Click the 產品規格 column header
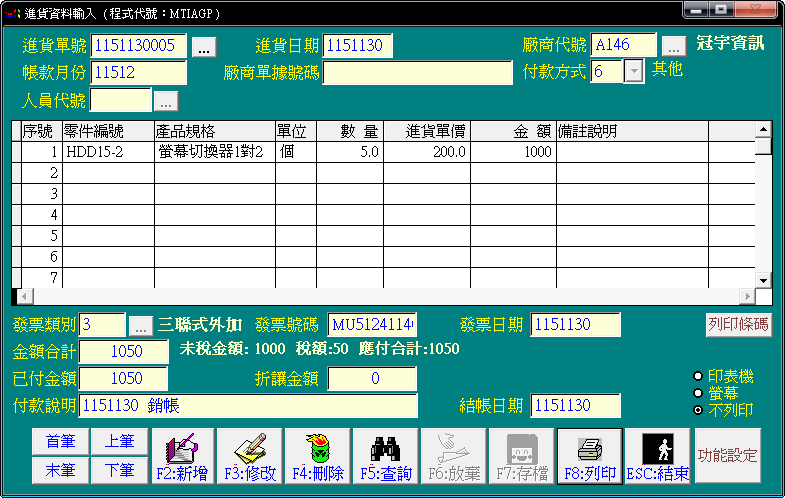Screen dimensions: 785x498 pos(215,132)
